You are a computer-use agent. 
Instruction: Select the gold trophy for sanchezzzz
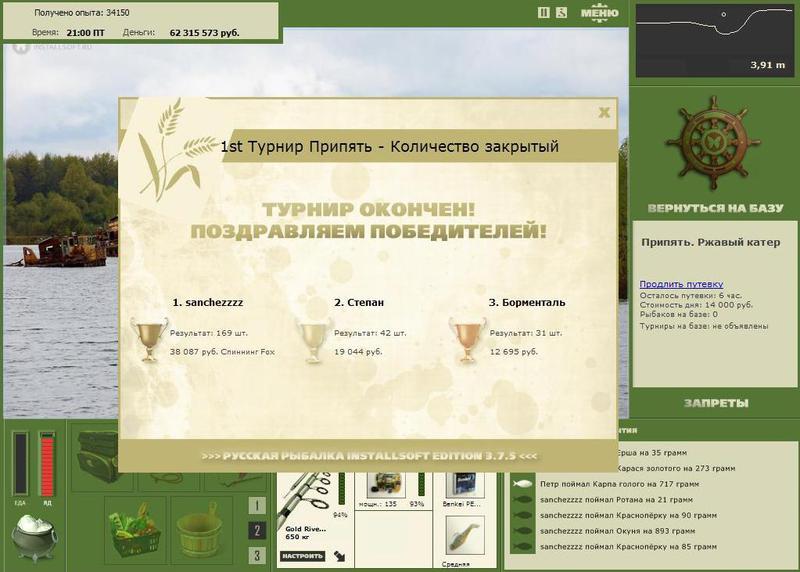point(149,339)
